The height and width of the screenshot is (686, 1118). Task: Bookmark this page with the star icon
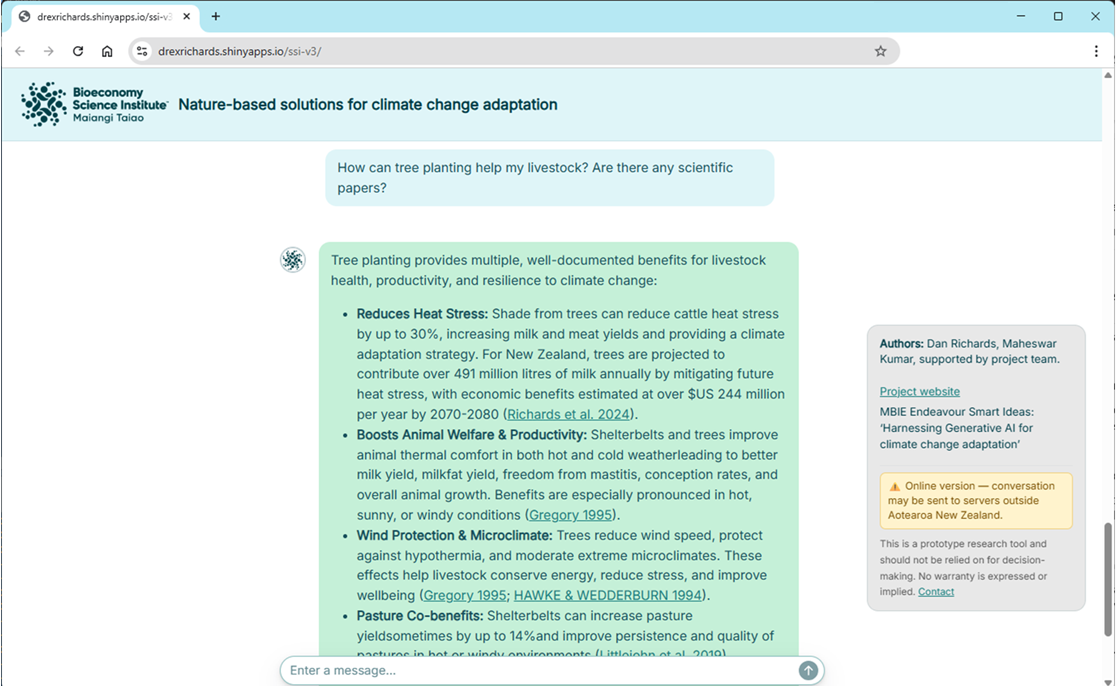tap(881, 51)
